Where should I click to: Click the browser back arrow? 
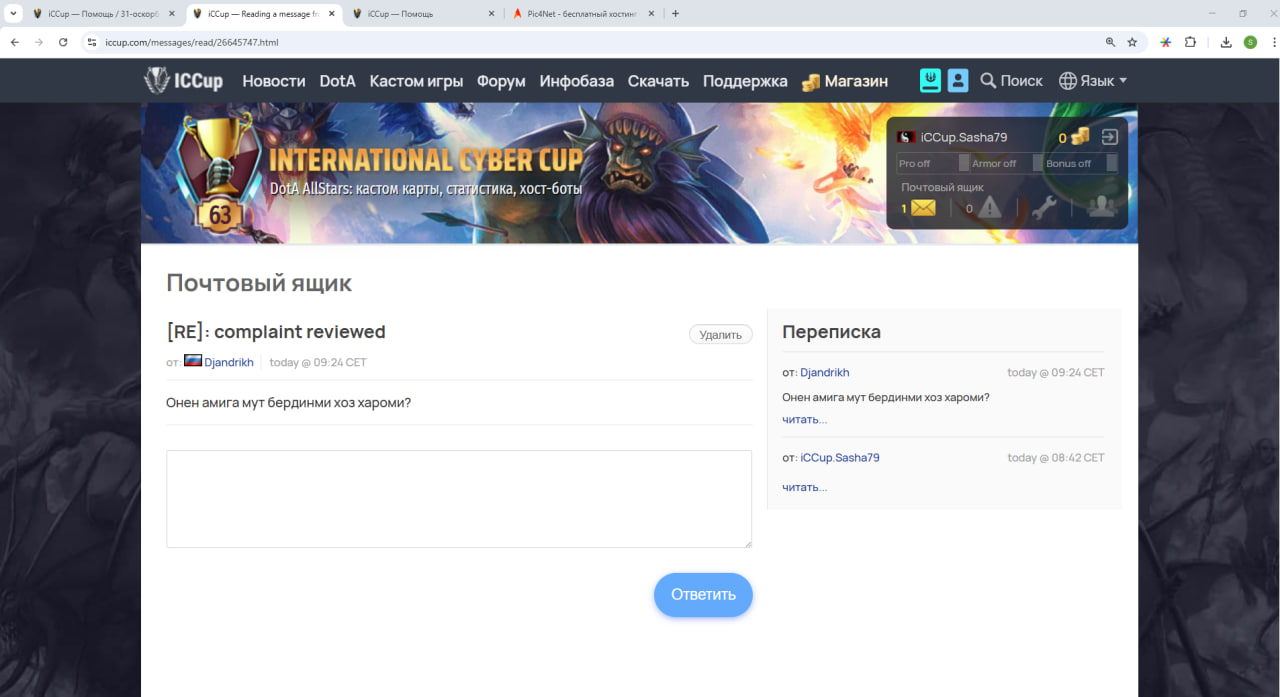15,42
